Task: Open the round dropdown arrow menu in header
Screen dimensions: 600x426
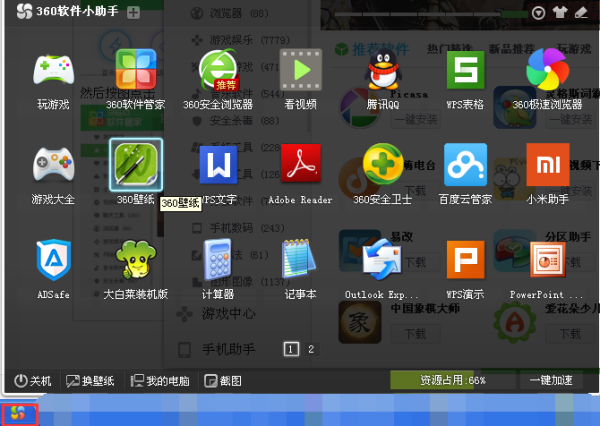Action: click(x=538, y=13)
